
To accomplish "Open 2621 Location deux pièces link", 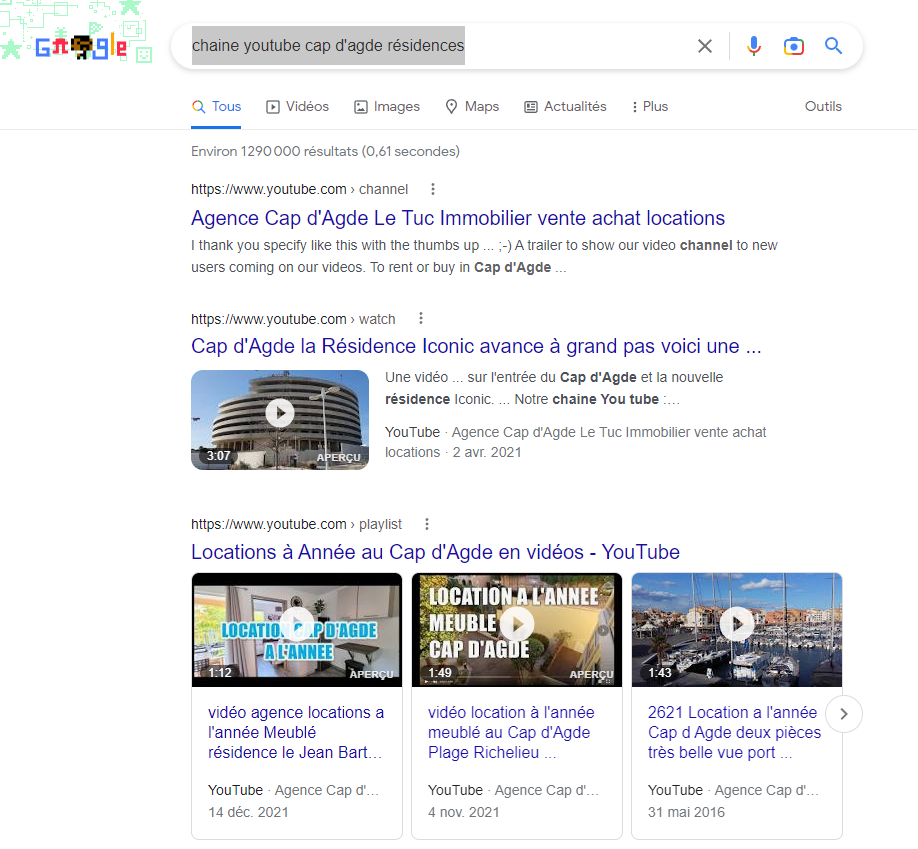I will [x=734, y=732].
